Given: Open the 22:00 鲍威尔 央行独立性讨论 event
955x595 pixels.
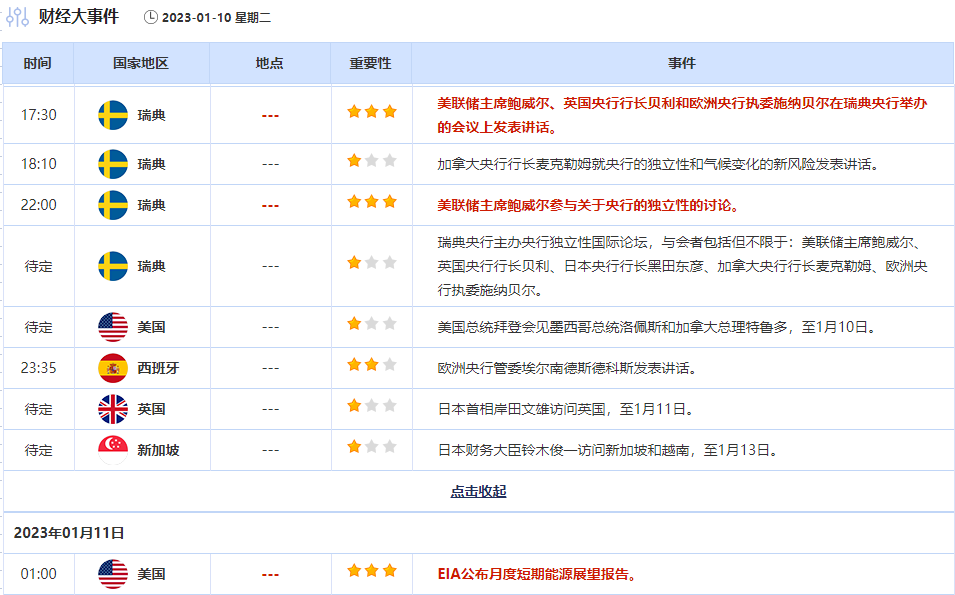Looking at the screenshot, I should pos(588,205).
